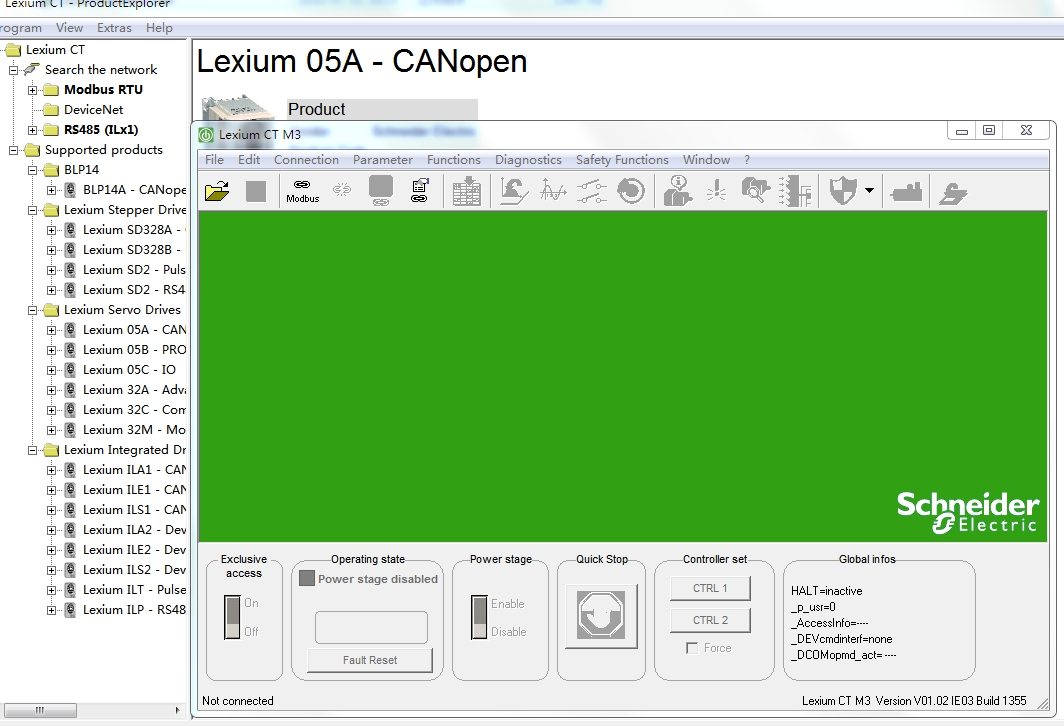Collapse the Supported products node
Image resolution: width=1064 pixels, height=726 pixels.
[x=13, y=150]
